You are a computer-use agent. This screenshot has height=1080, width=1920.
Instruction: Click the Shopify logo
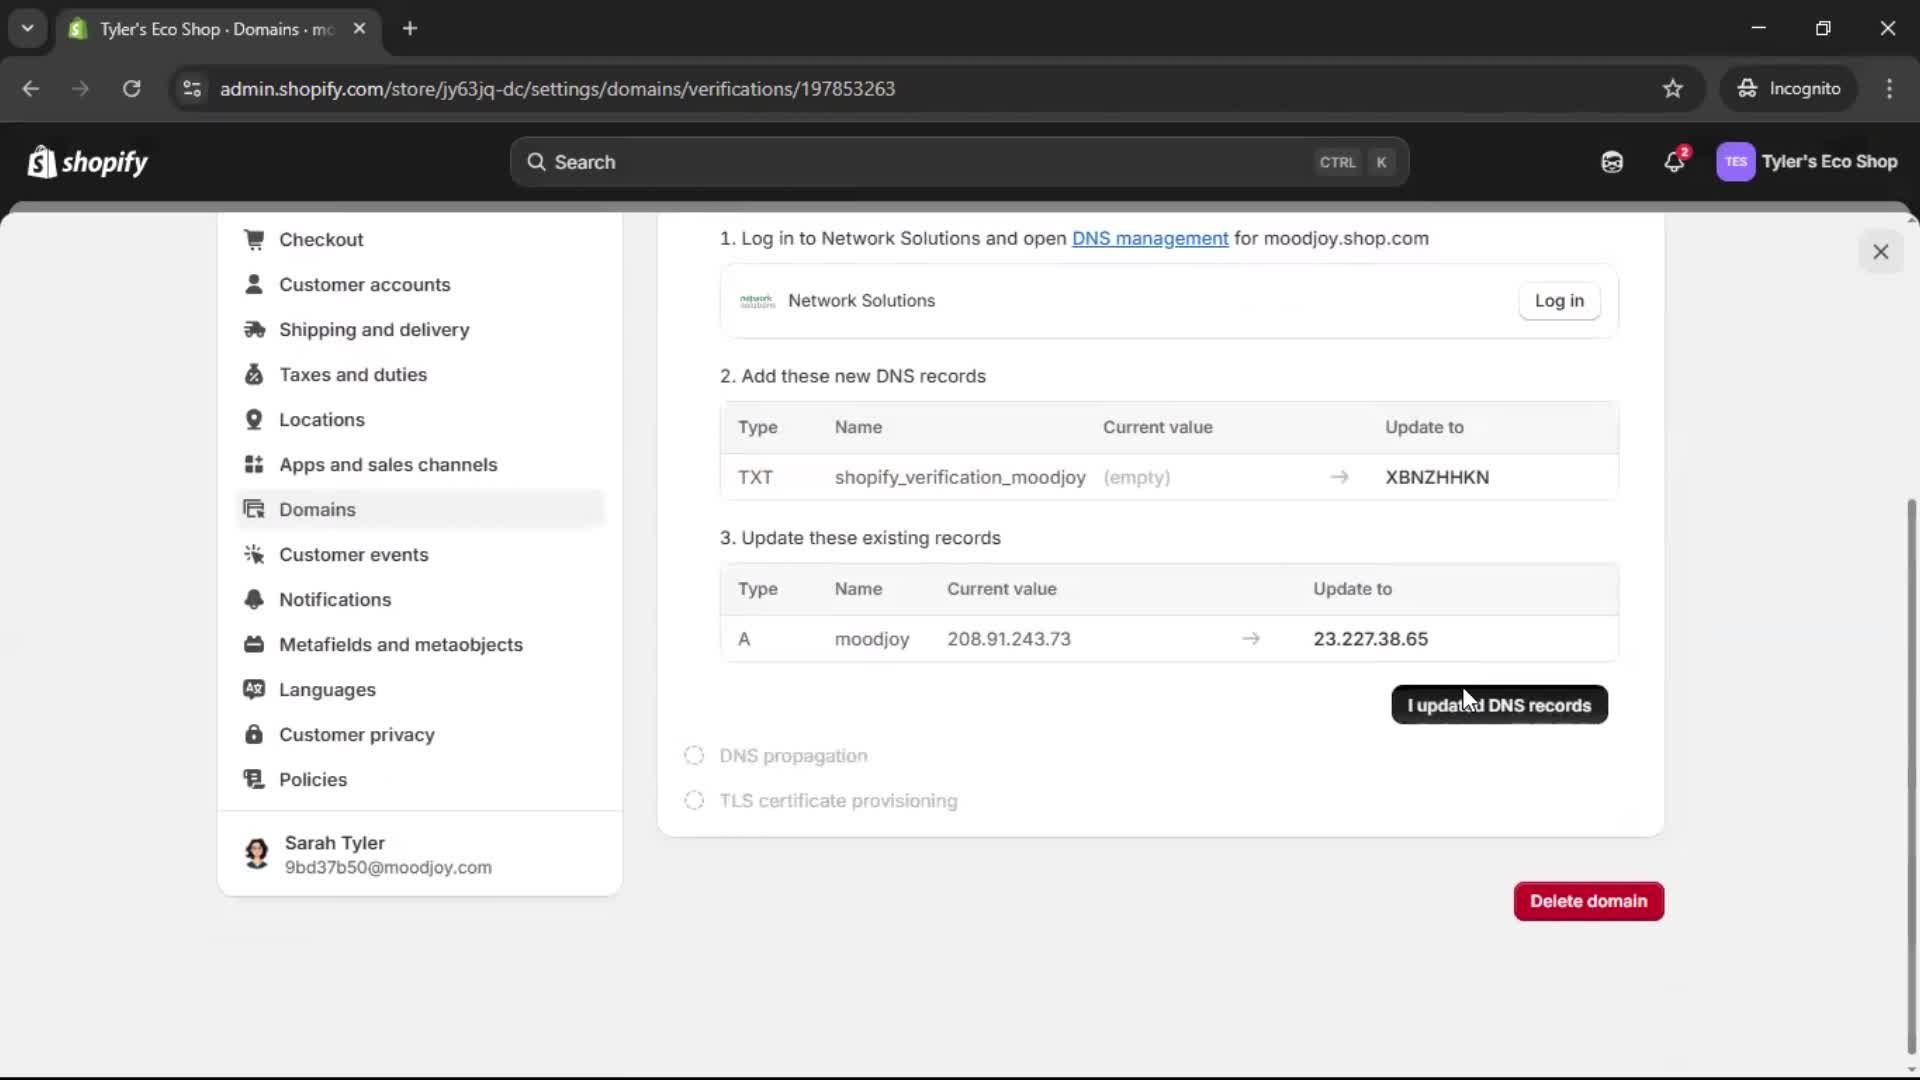(x=88, y=162)
